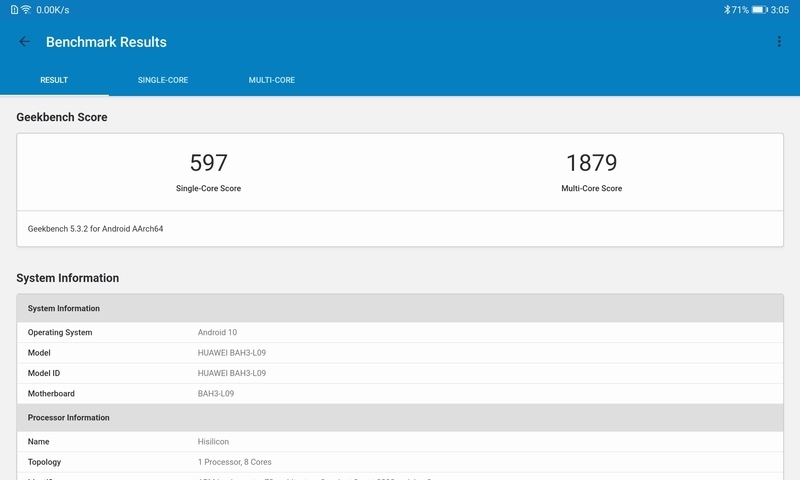Tap the 0.00K/s network speed indicator

point(53,10)
